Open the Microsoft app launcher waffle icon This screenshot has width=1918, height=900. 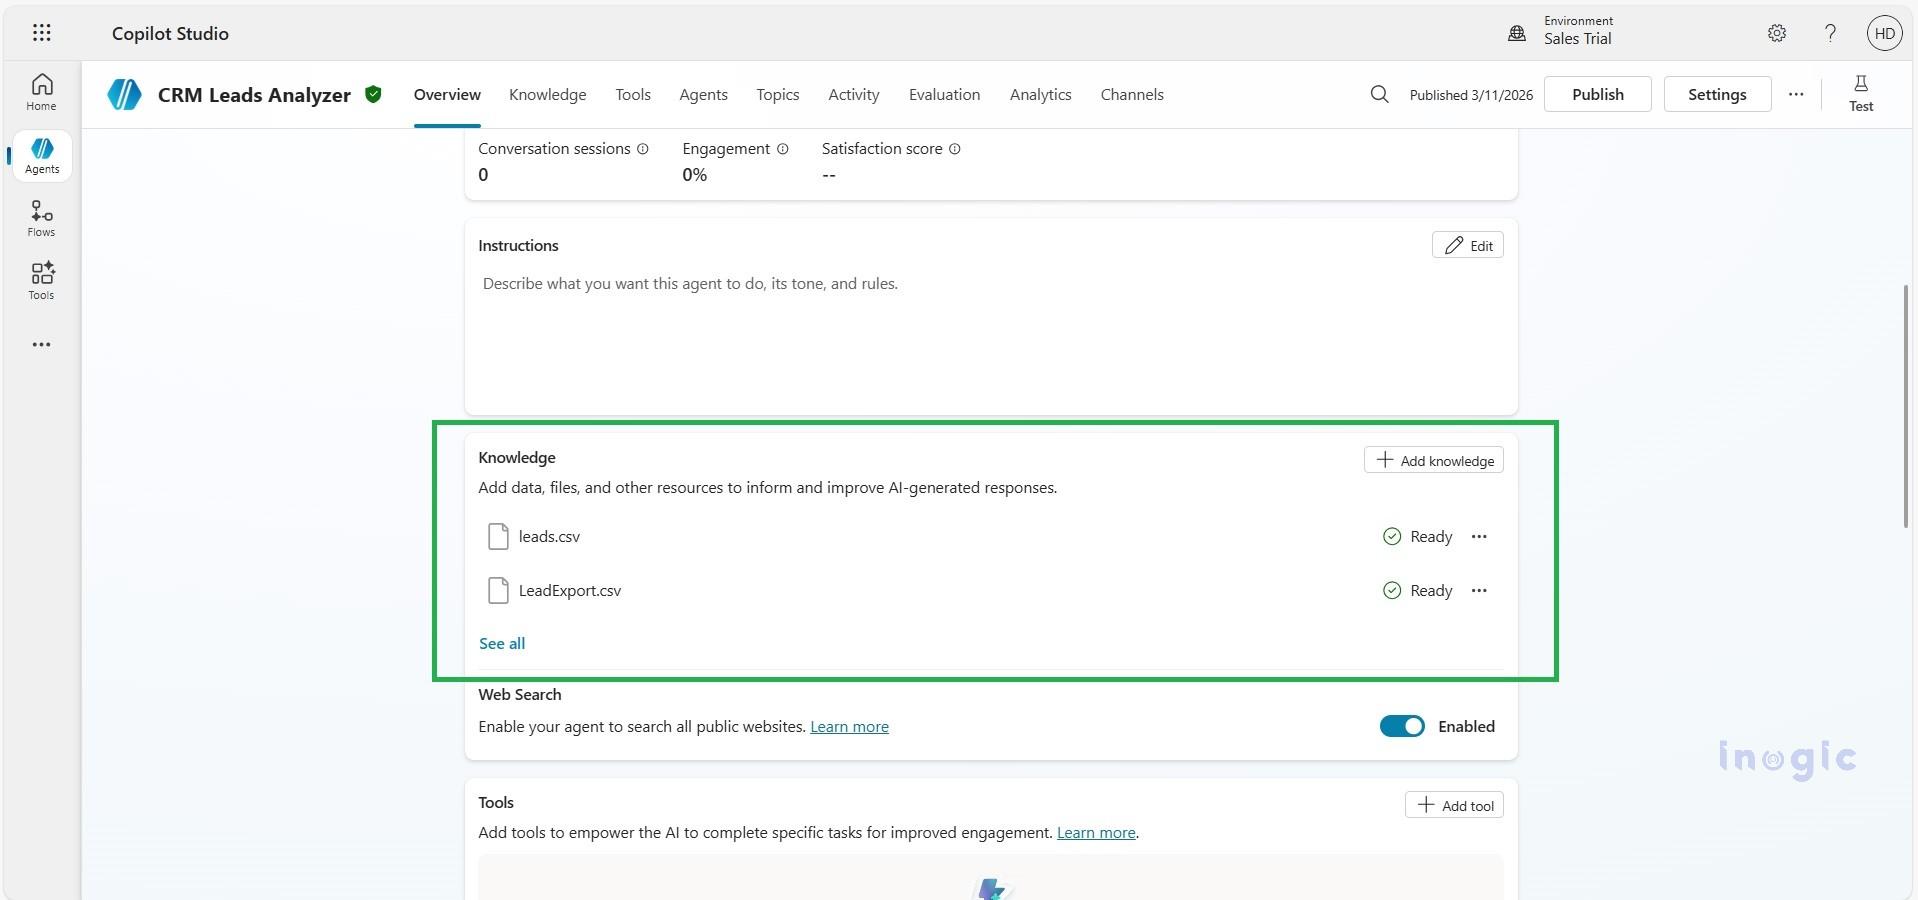pyautogui.click(x=41, y=32)
